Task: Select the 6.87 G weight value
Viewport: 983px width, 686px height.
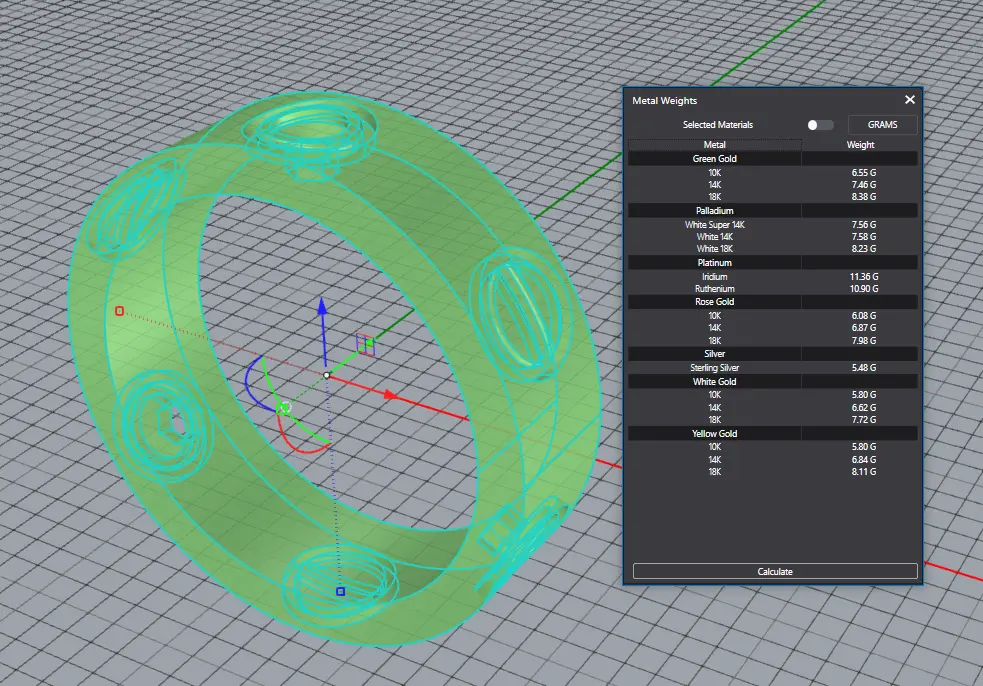Action: click(x=864, y=328)
